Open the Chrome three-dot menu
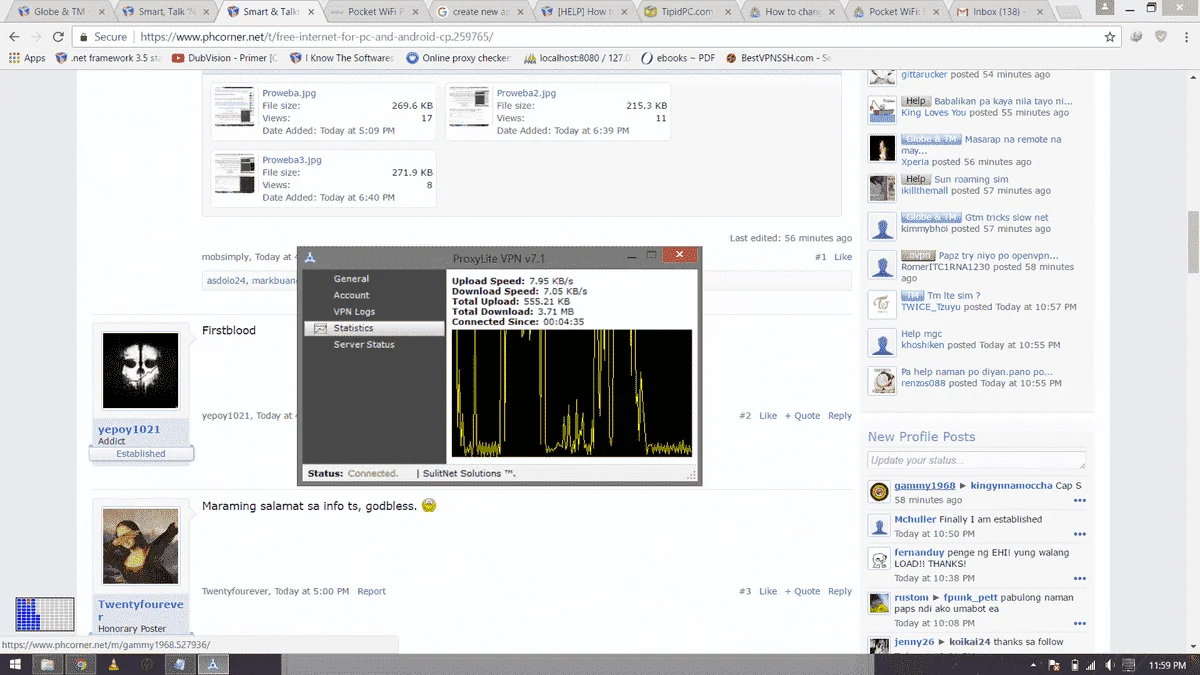 (1185, 36)
